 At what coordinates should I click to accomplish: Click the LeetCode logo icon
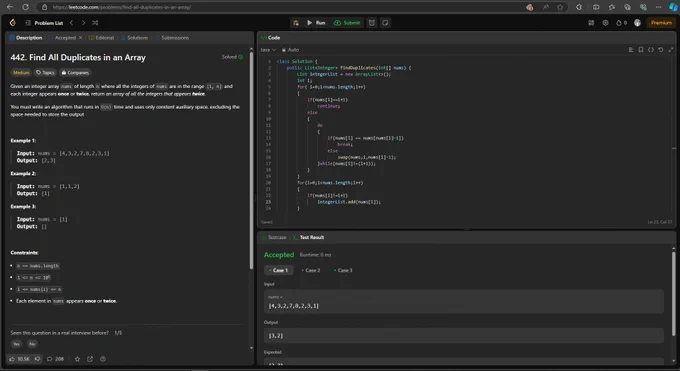13,23
